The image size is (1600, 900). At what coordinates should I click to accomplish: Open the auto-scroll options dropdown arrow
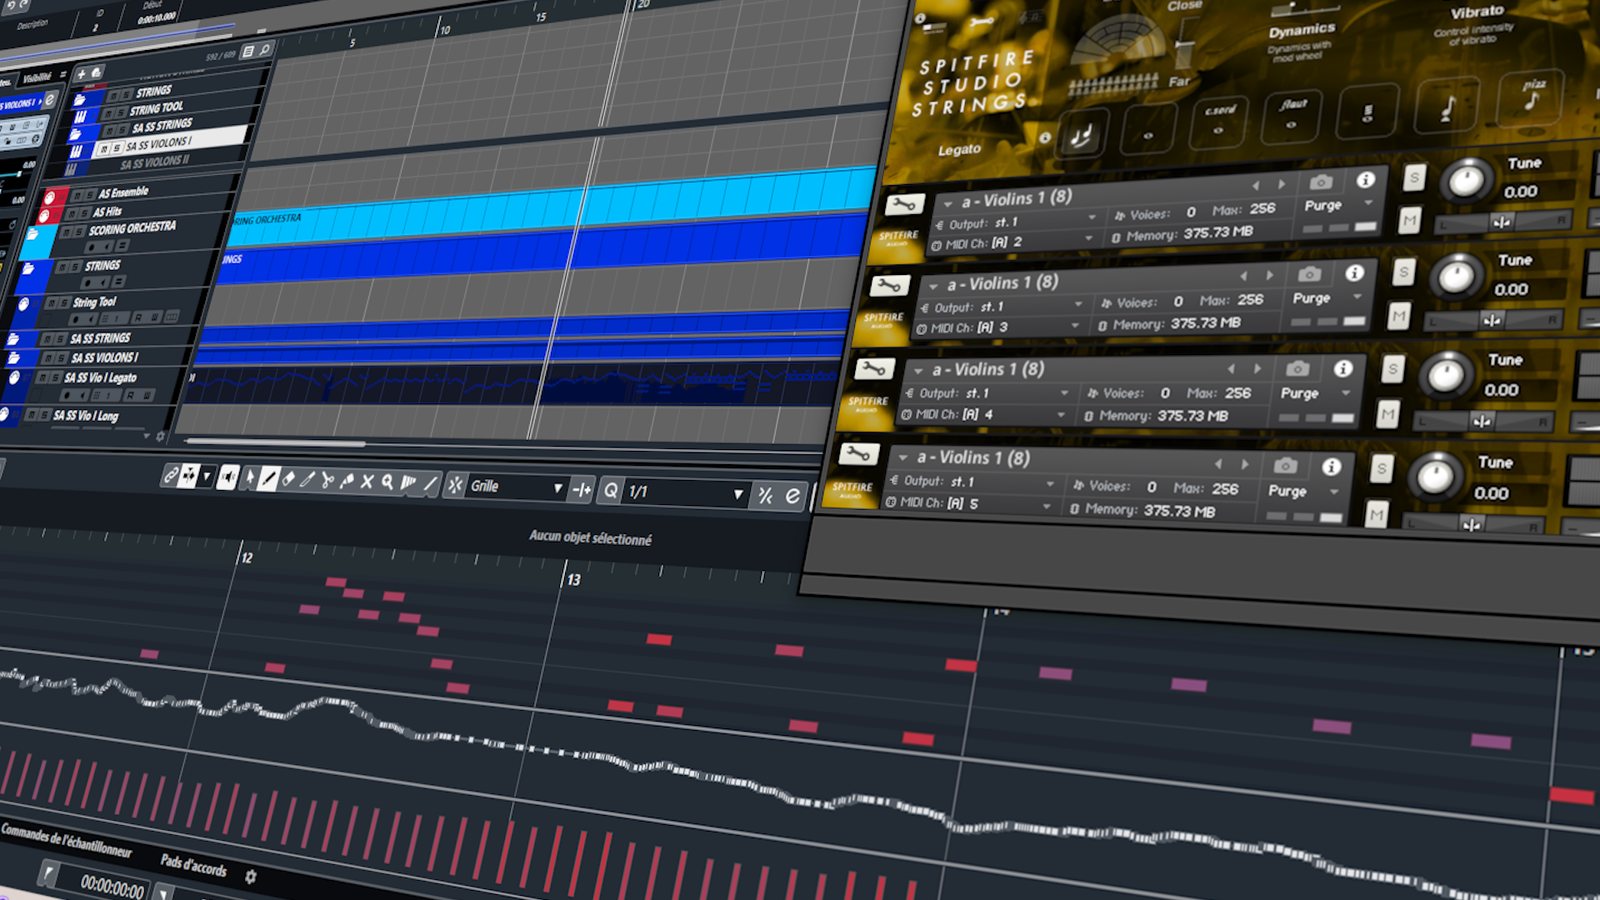[x=207, y=477]
